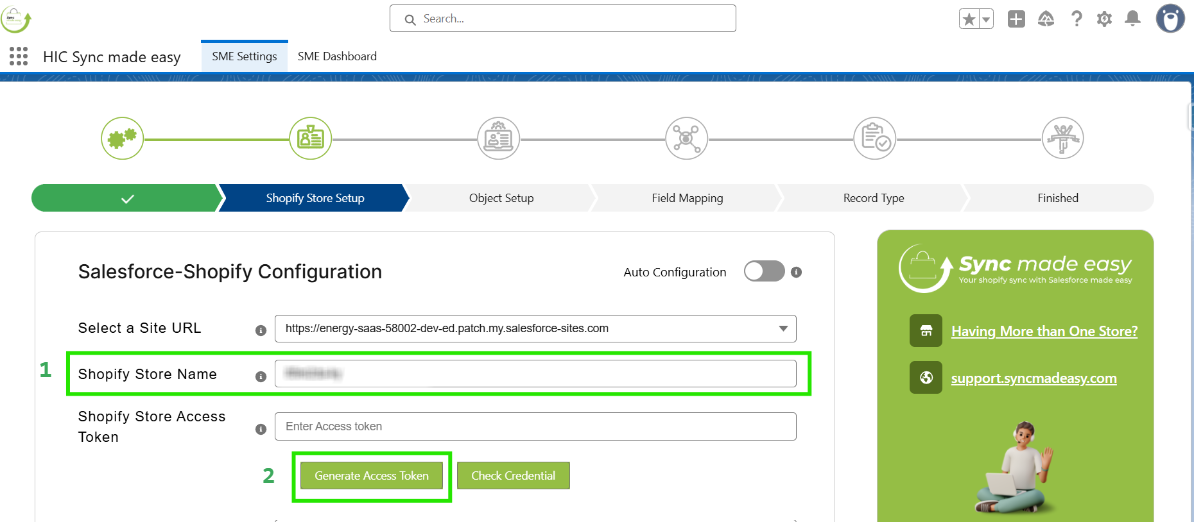The width and height of the screenshot is (1194, 522).
Task: Expand the Select a Site URL dropdown
Action: 782,328
